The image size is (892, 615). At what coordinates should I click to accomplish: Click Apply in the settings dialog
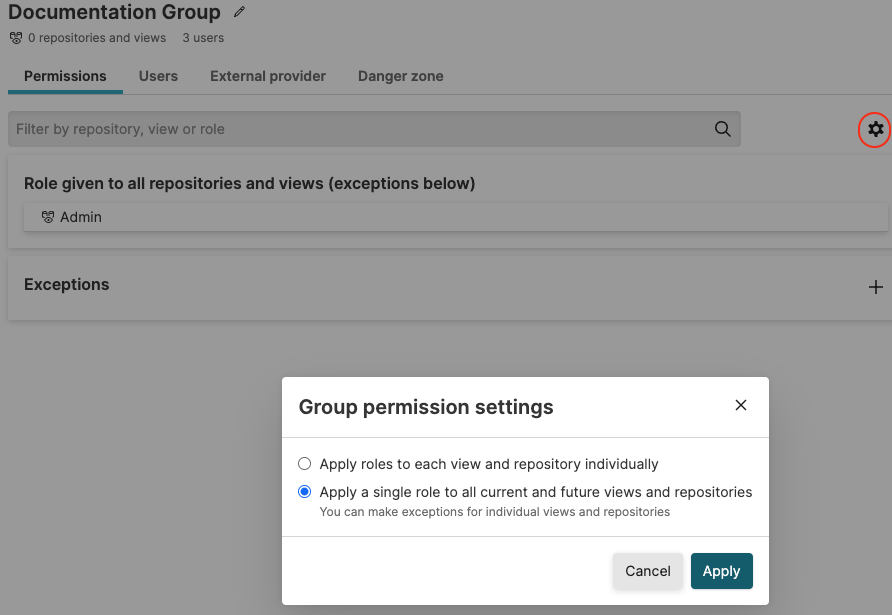pyautogui.click(x=721, y=571)
